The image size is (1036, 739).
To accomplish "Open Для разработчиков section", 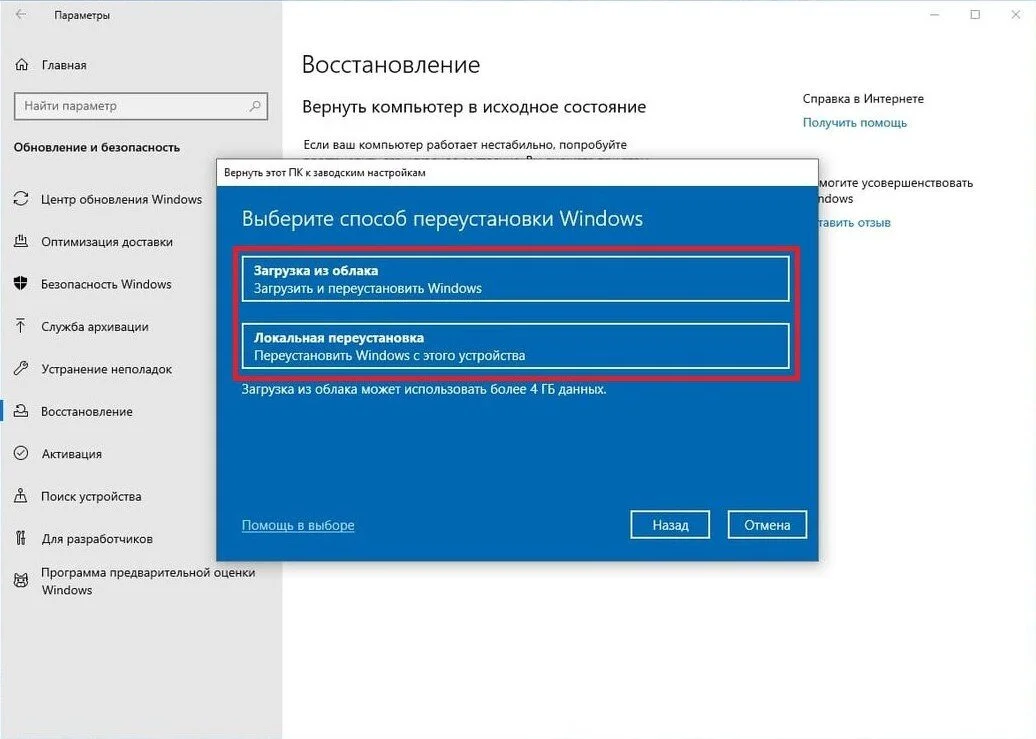I will click(x=96, y=539).
